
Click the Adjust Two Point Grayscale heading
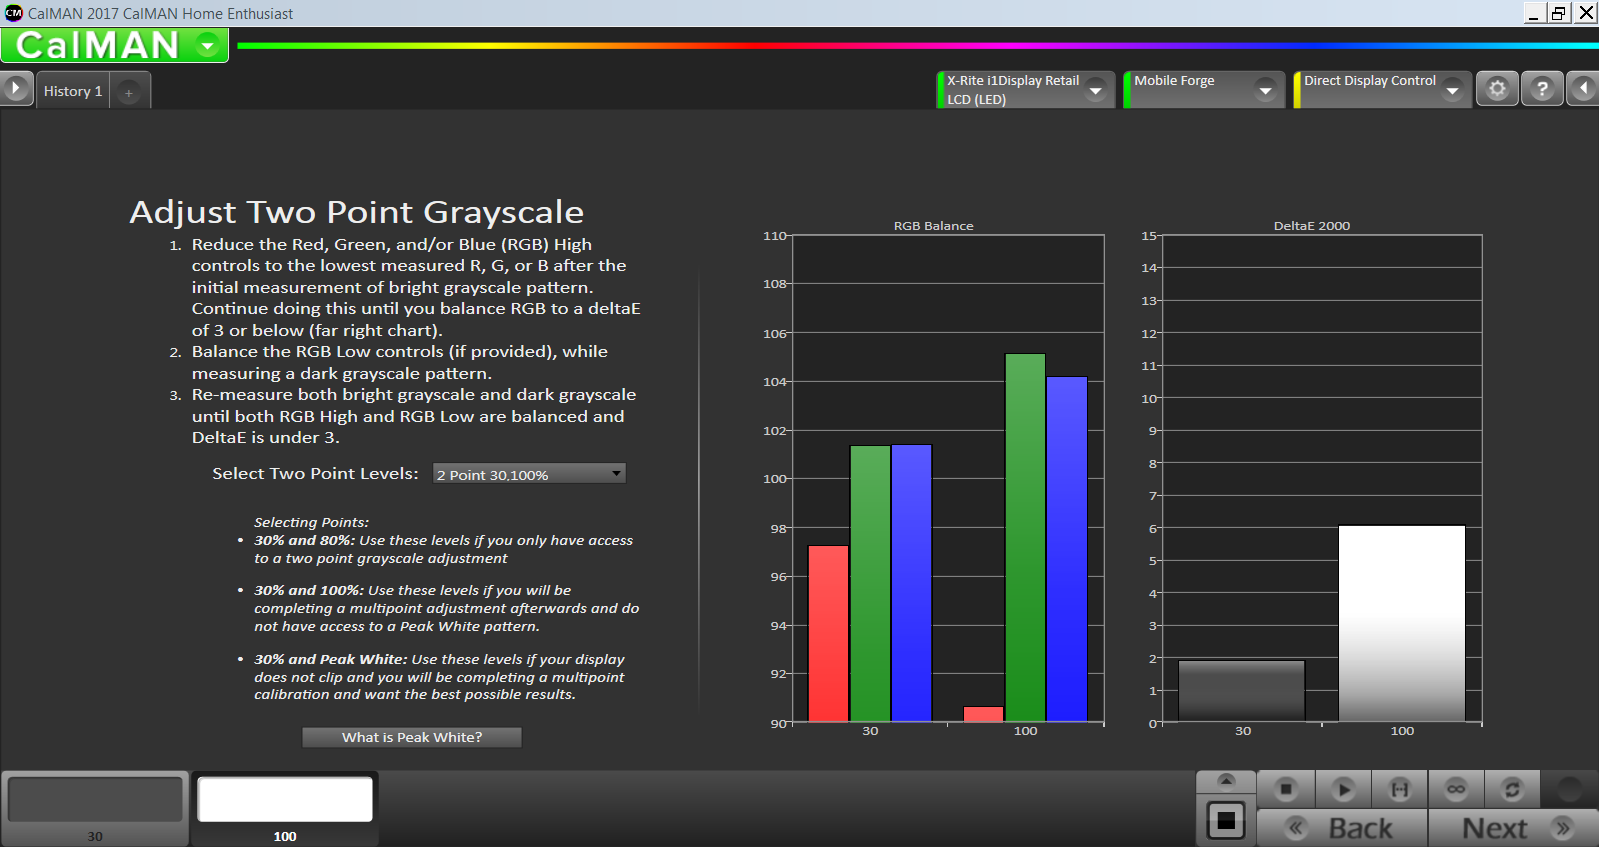(x=357, y=212)
